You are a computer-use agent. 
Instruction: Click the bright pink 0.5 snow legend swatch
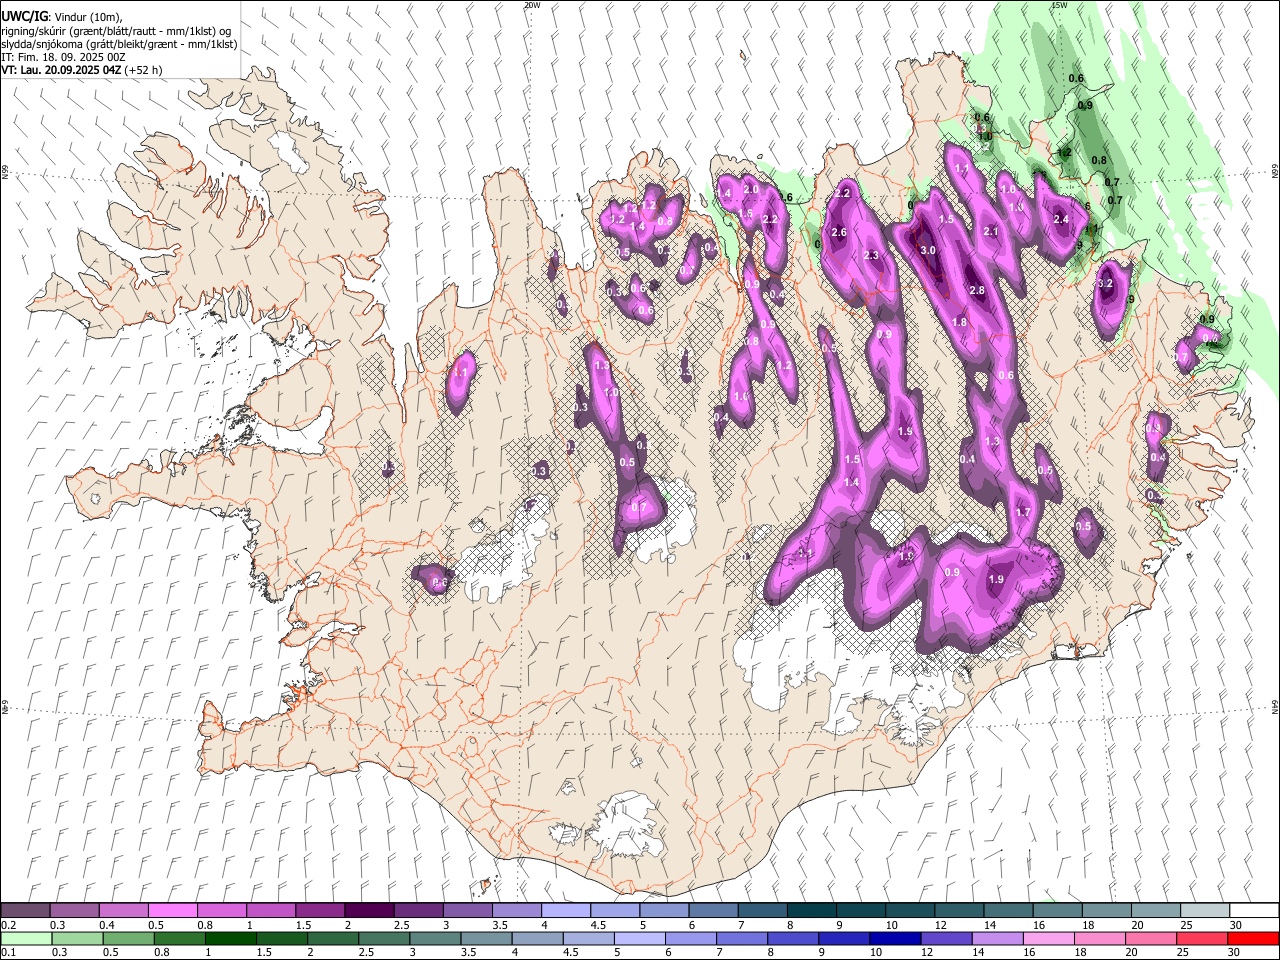pos(172,911)
